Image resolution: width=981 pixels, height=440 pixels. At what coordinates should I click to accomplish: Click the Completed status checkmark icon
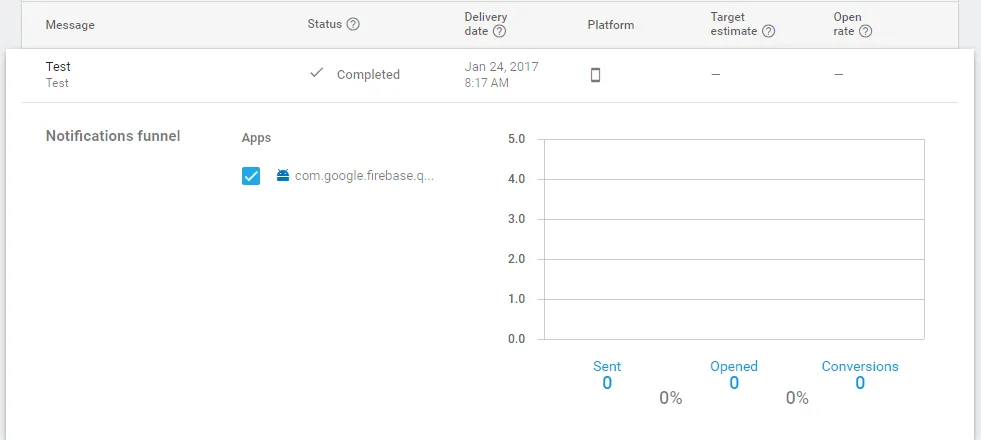317,74
